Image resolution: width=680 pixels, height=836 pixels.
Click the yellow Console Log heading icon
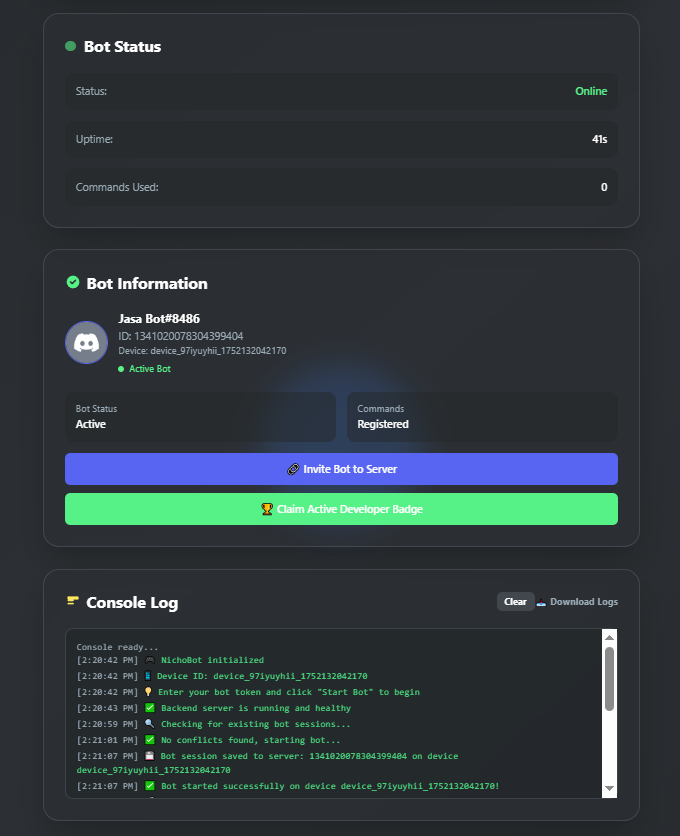(x=73, y=601)
